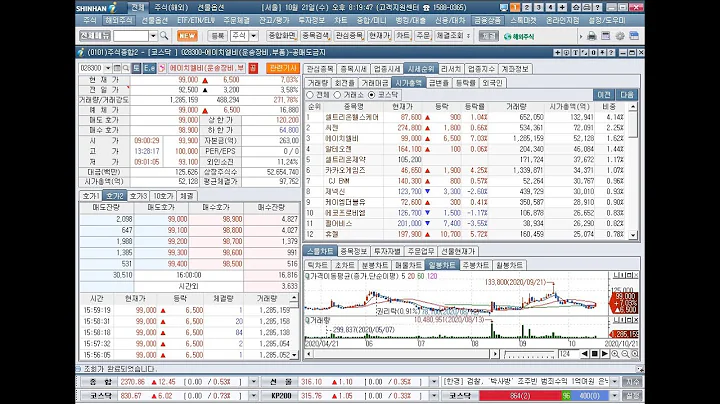Zoom in the chart with the plus magnifier
720x404 pixels.
pos(615,354)
